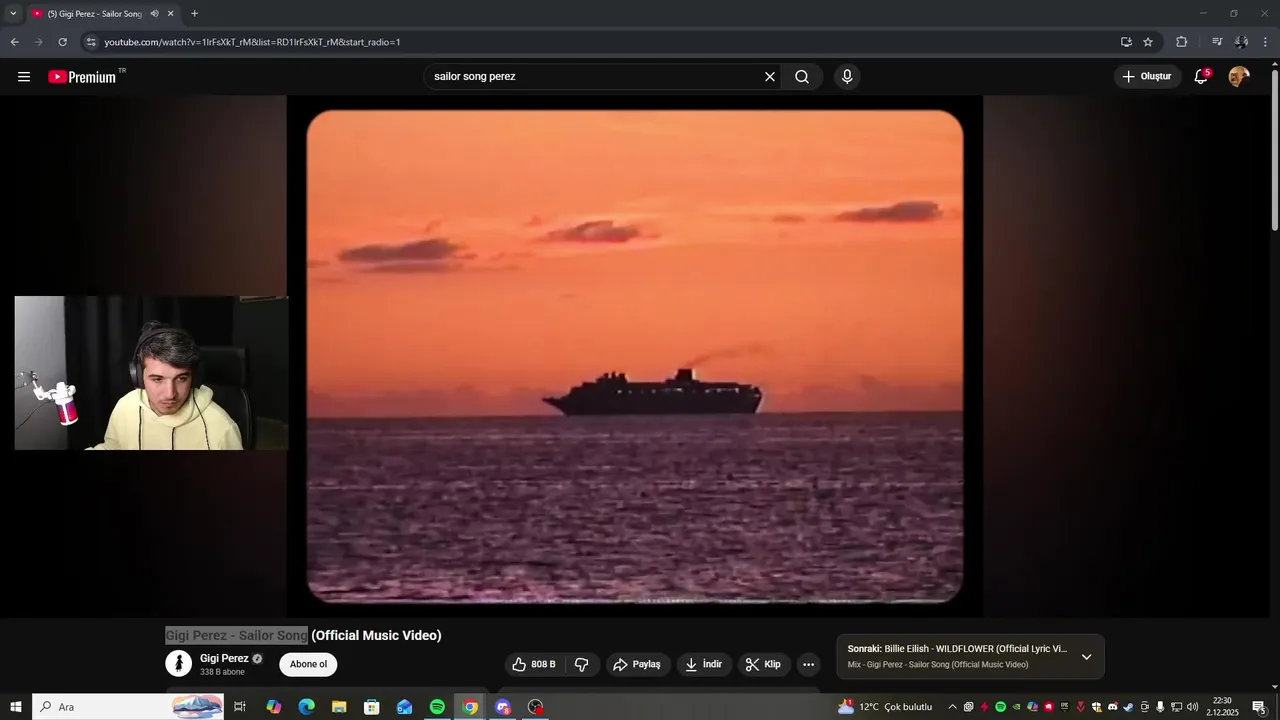
Task: Open Microsoft Edge from taskbar
Action: point(307,707)
